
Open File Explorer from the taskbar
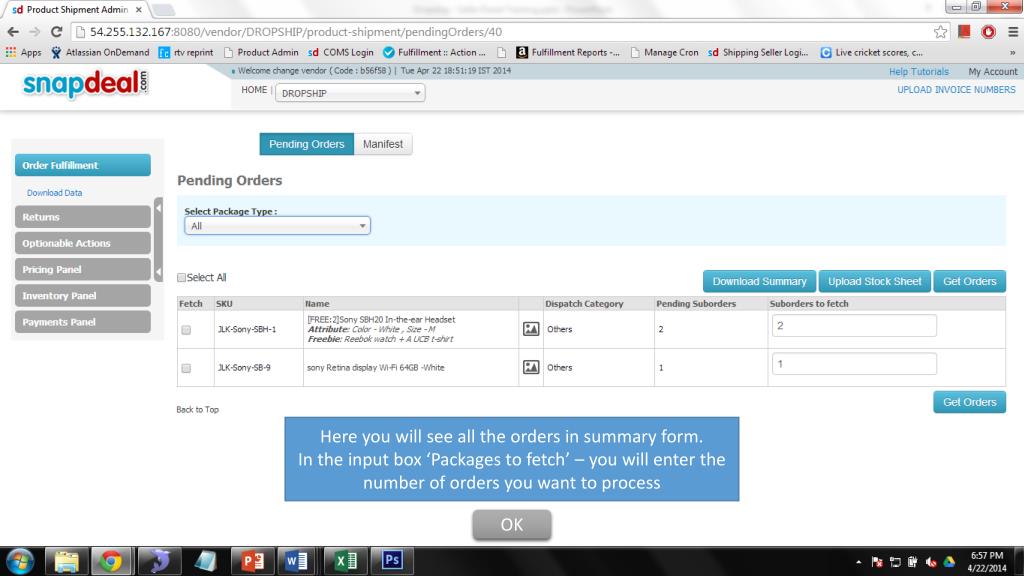(66, 561)
